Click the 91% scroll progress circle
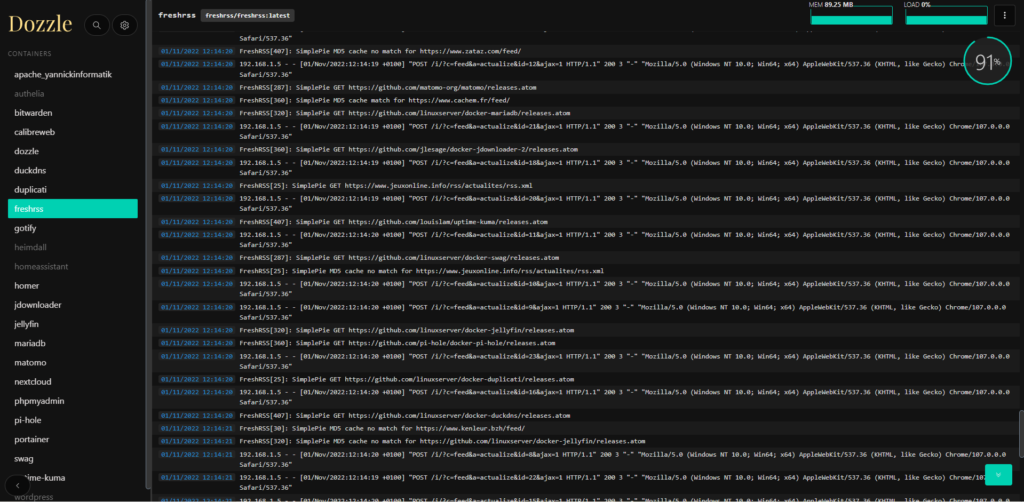The width and height of the screenshot is (1024, 502). tap(988, 62)
